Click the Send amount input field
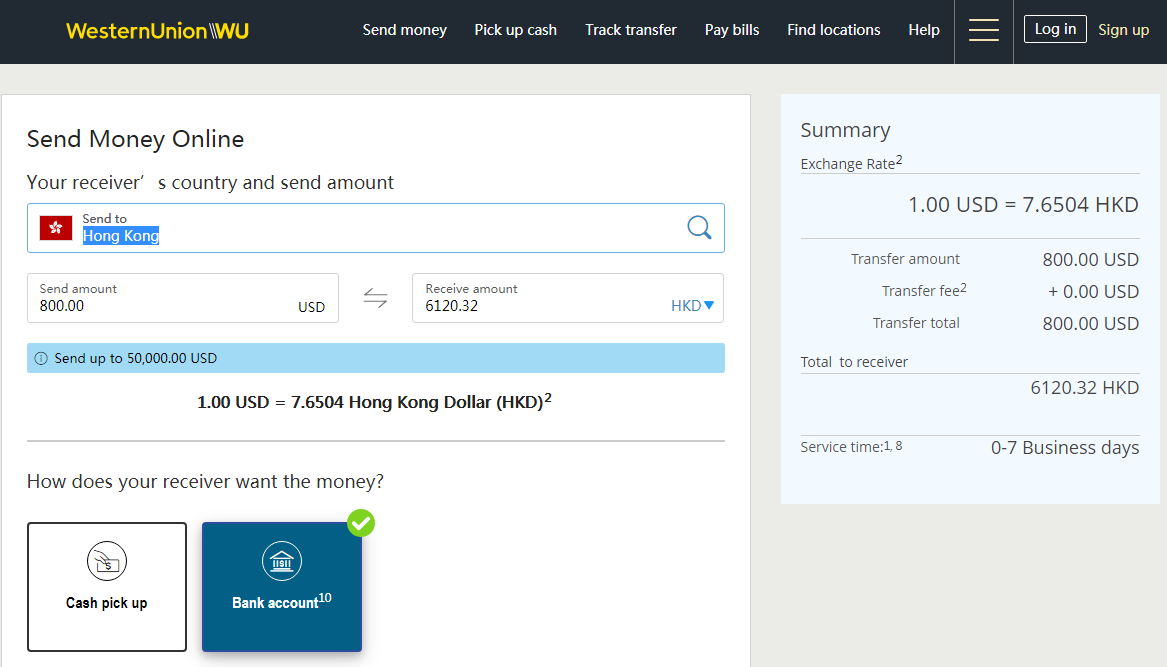The width and height of the screenshot is (1167, 667). 160,306
